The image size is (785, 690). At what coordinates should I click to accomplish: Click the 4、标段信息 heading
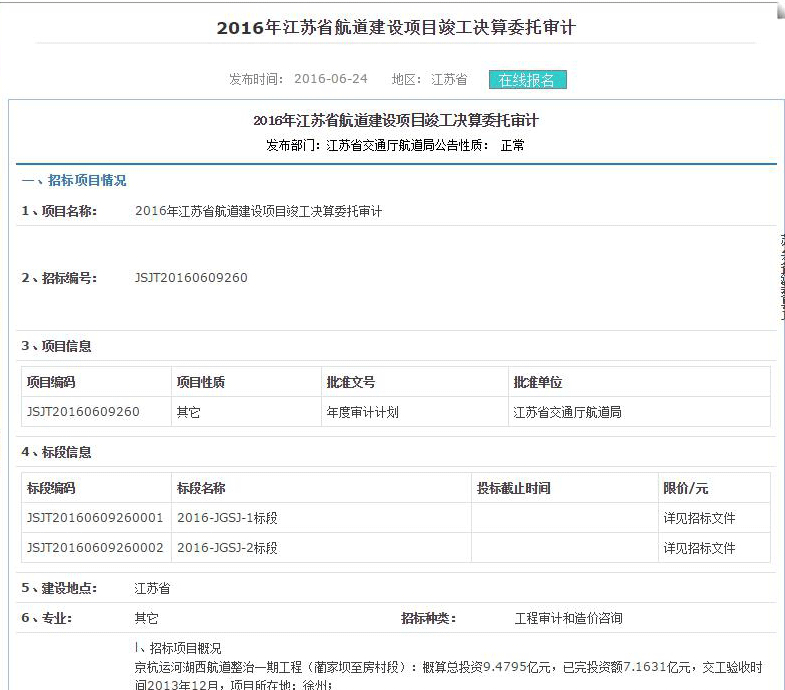tap(56, 452)
